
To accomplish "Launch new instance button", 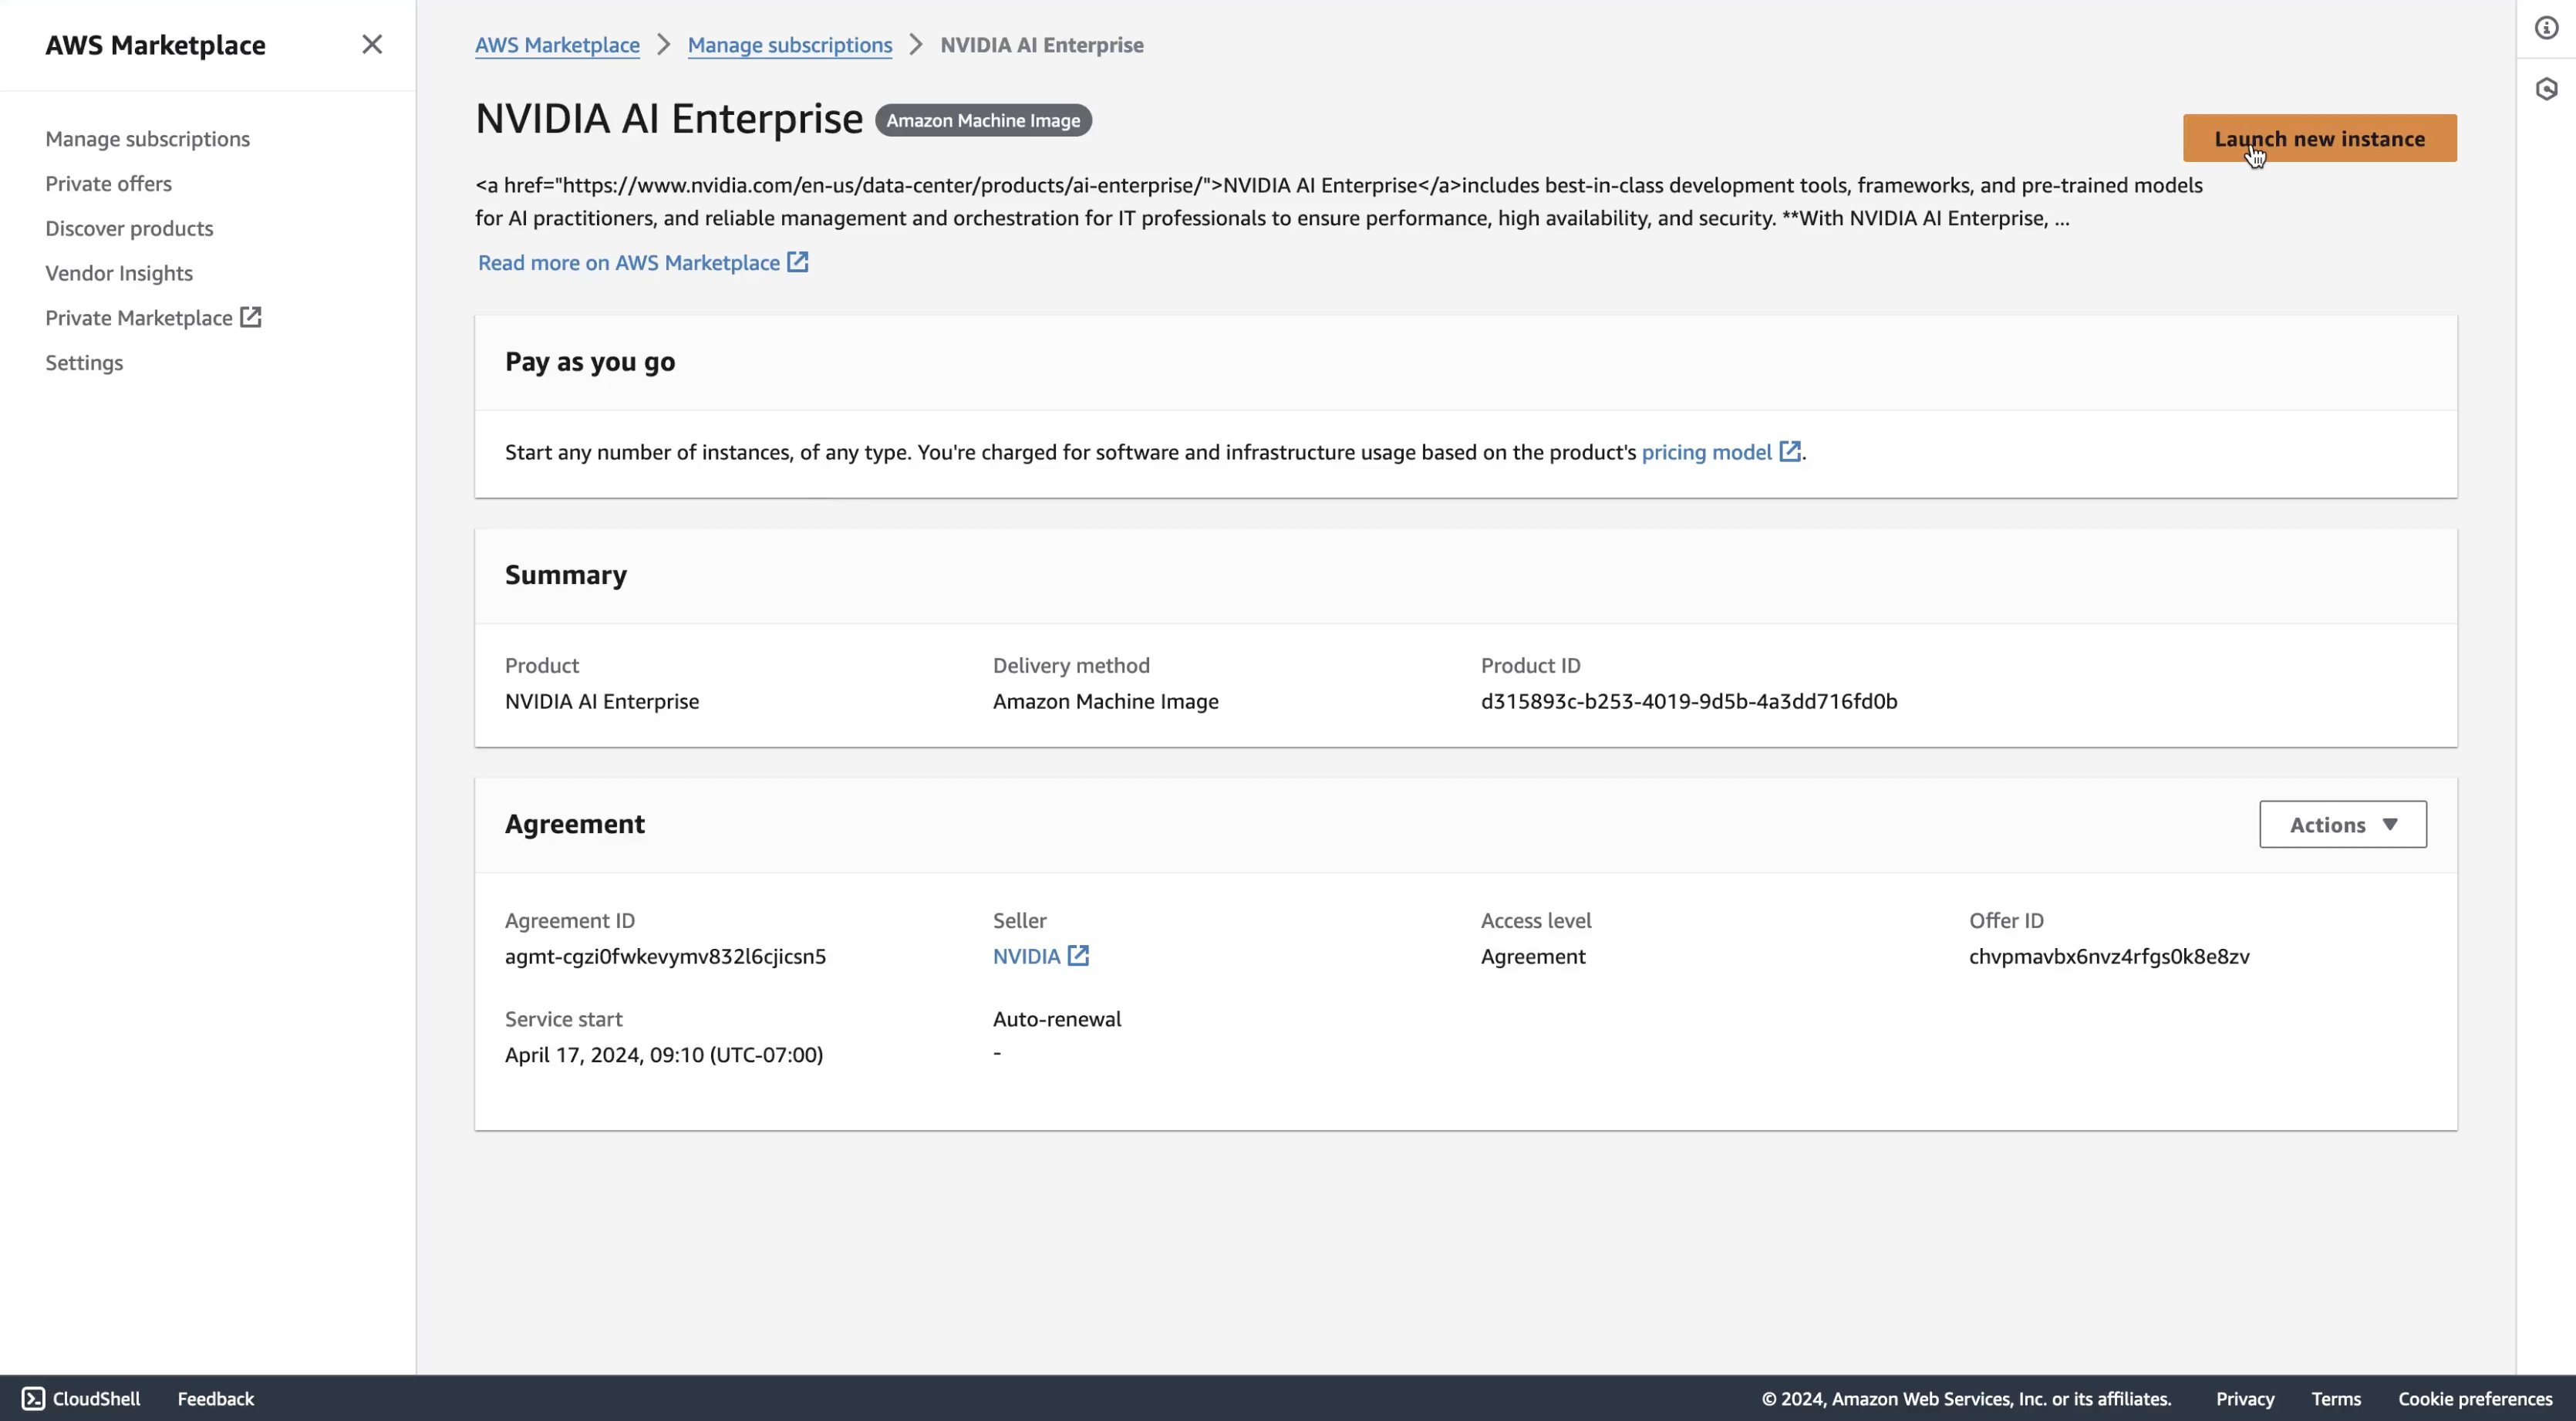I will point(2319,138).
